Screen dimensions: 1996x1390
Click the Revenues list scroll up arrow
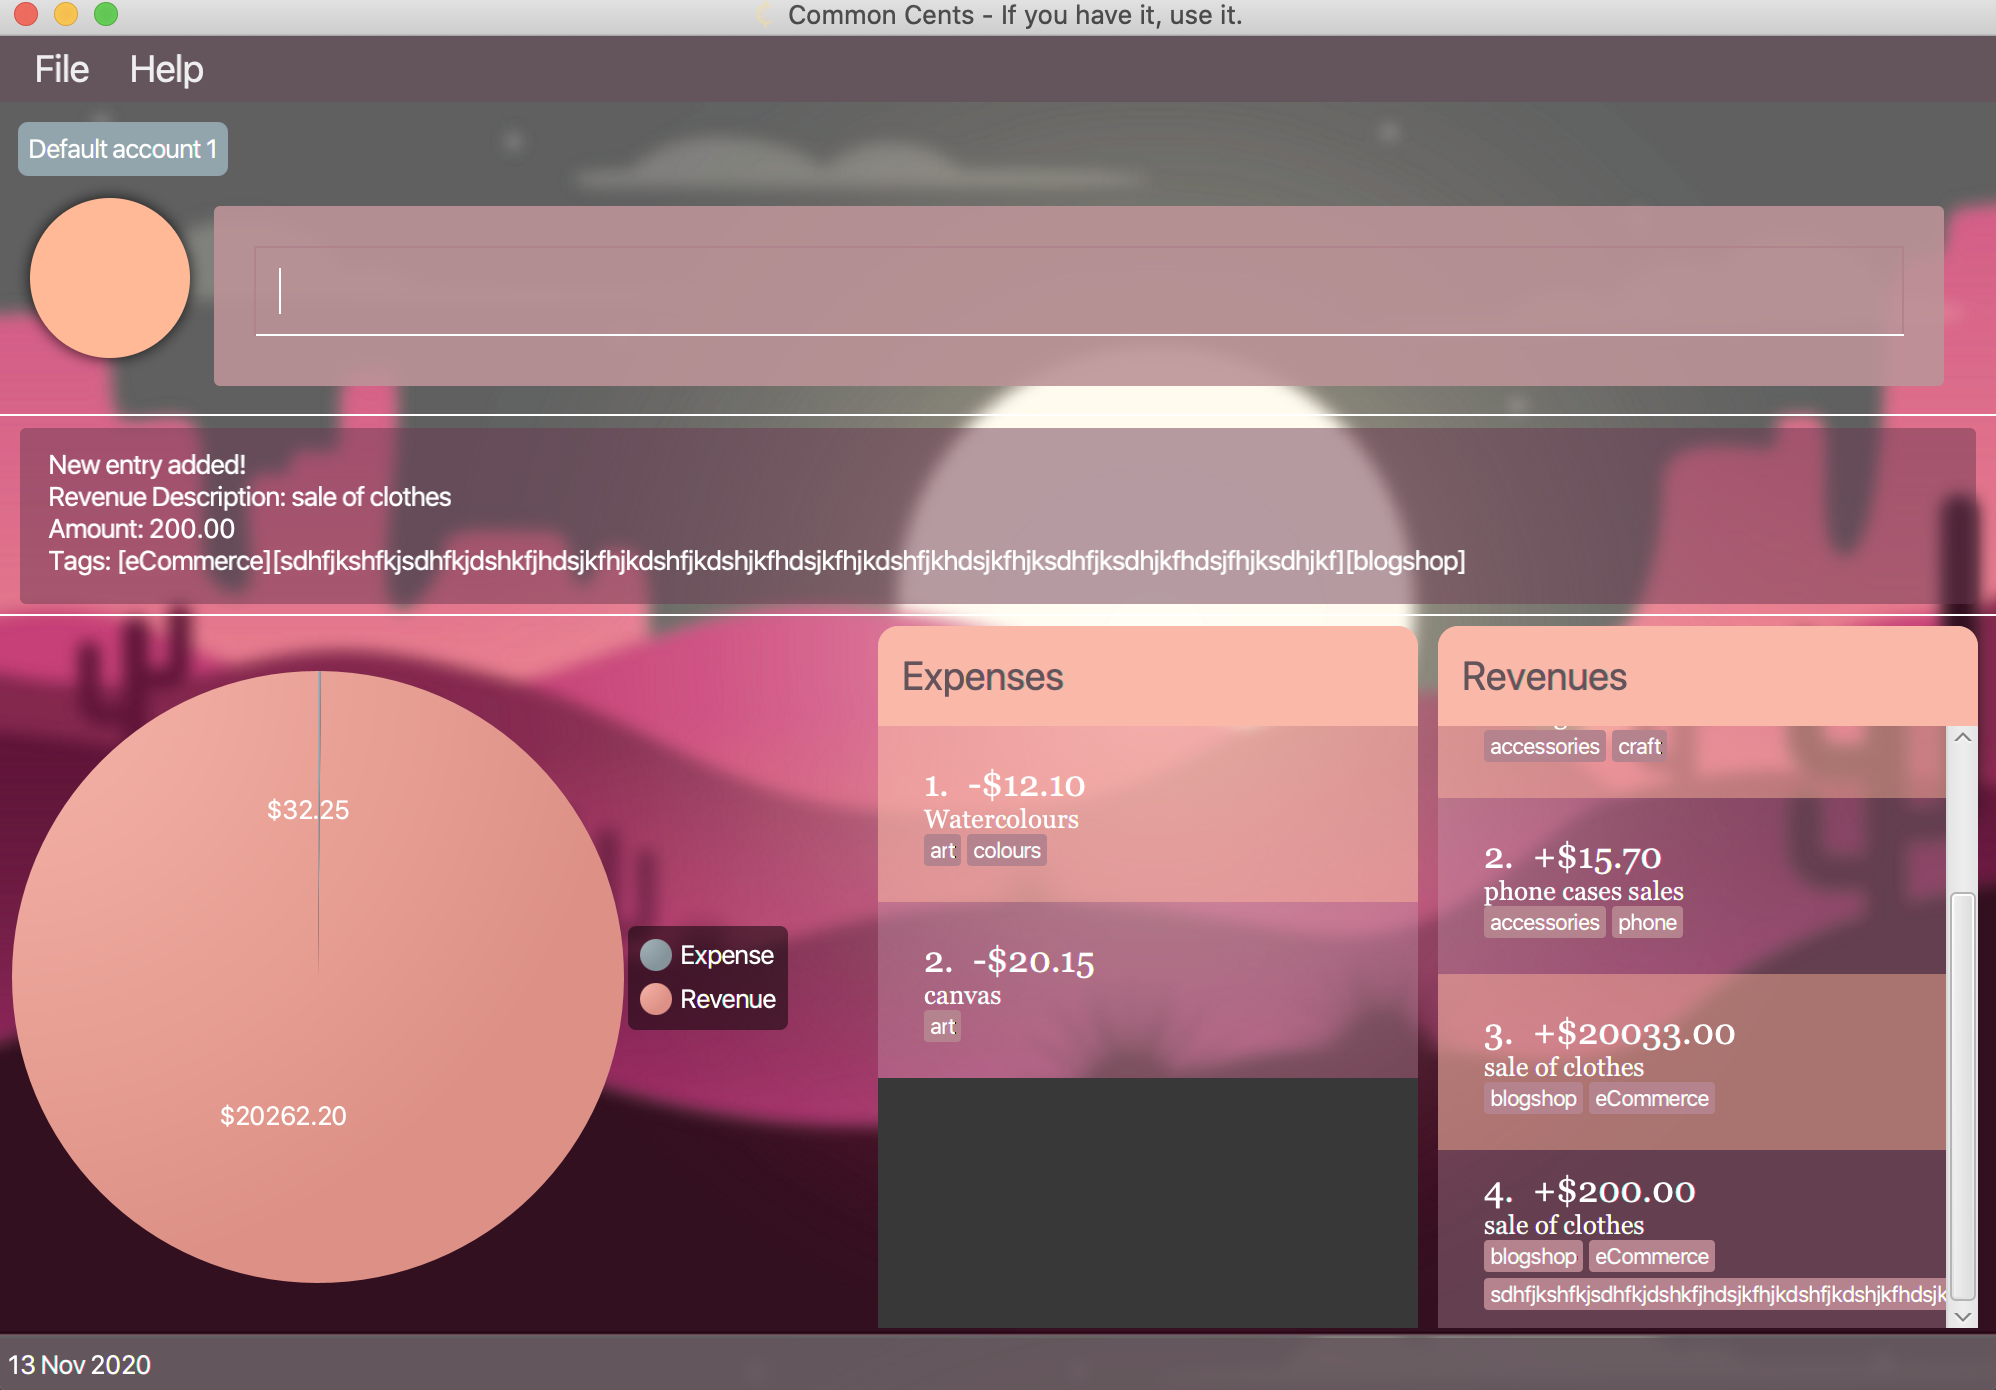click(x=1962, y=738)
